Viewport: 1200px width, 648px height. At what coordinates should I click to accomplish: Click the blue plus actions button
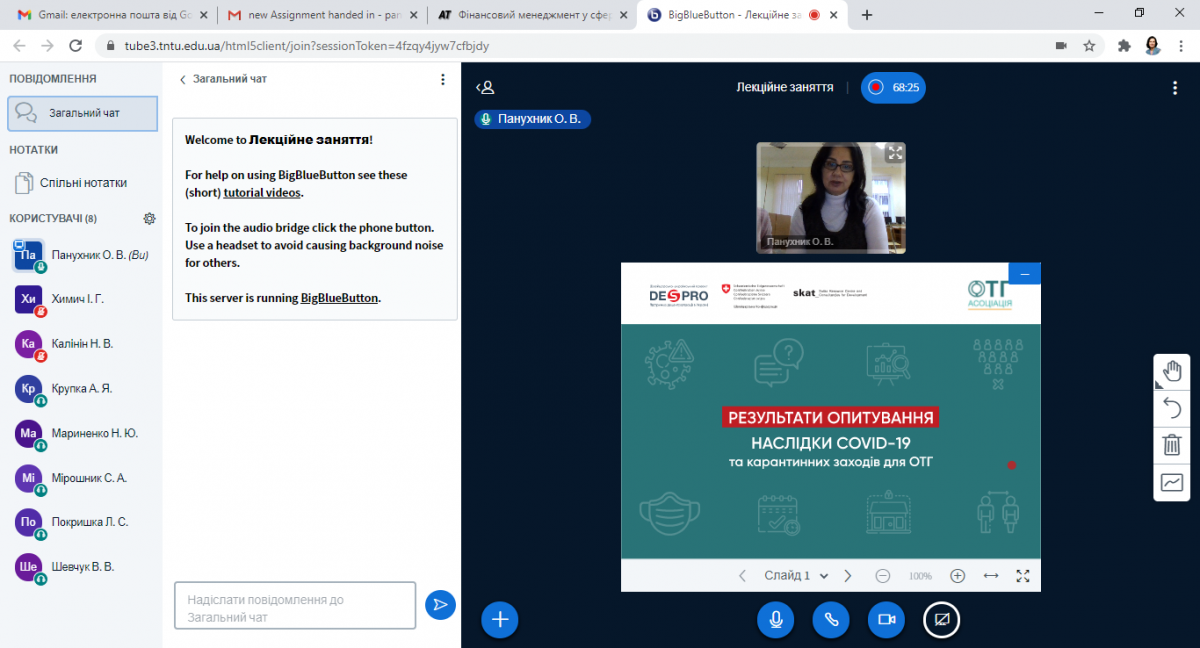point(500,620)
